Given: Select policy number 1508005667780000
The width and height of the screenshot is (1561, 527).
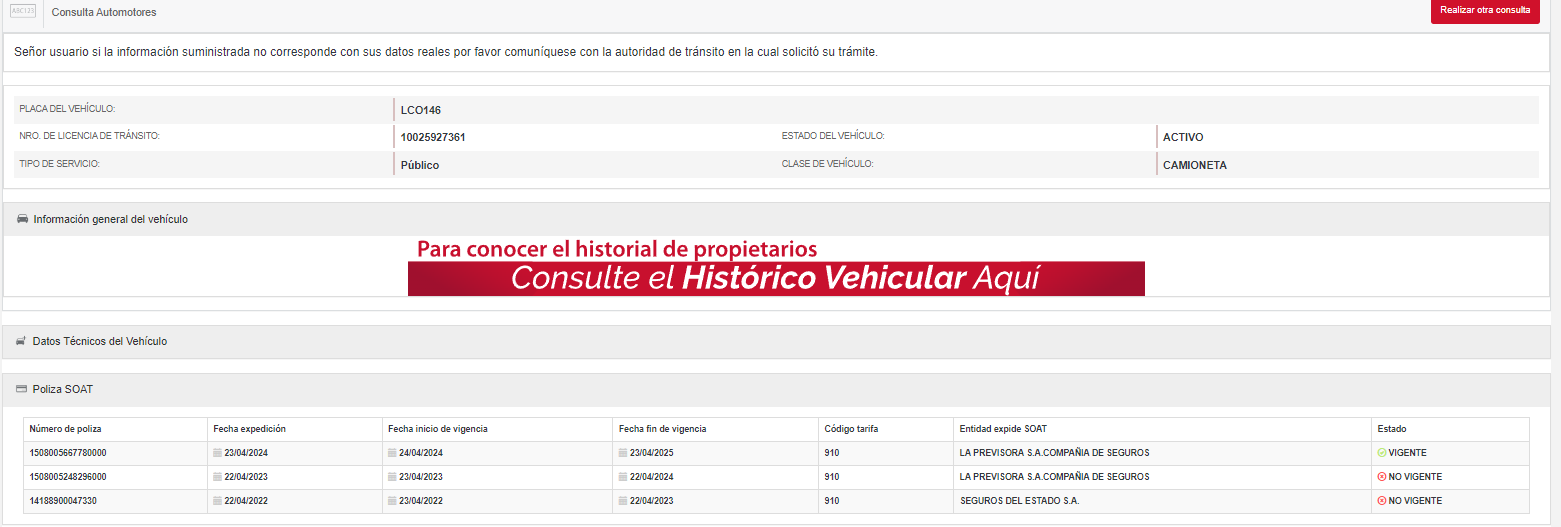Looking at the screenshot, I should click(68, 453).
